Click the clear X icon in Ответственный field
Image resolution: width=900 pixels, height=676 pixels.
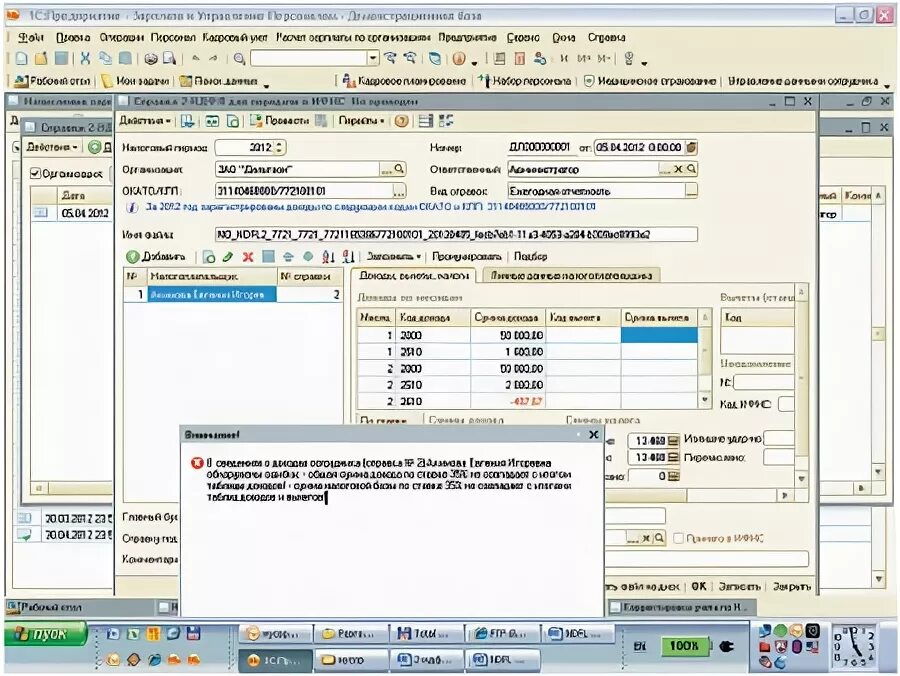click(x=678, y=169)
